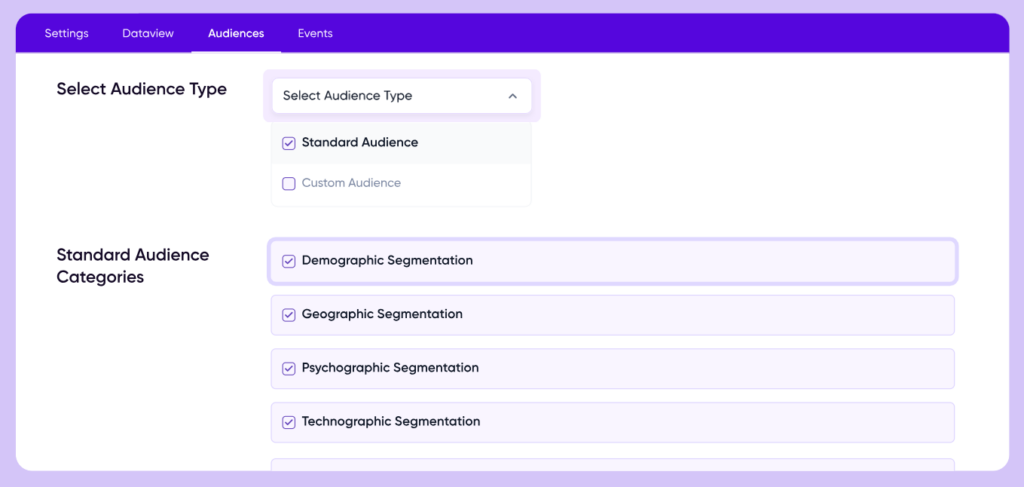Check the Custom Audience checkbox

[x=289, y=184]
